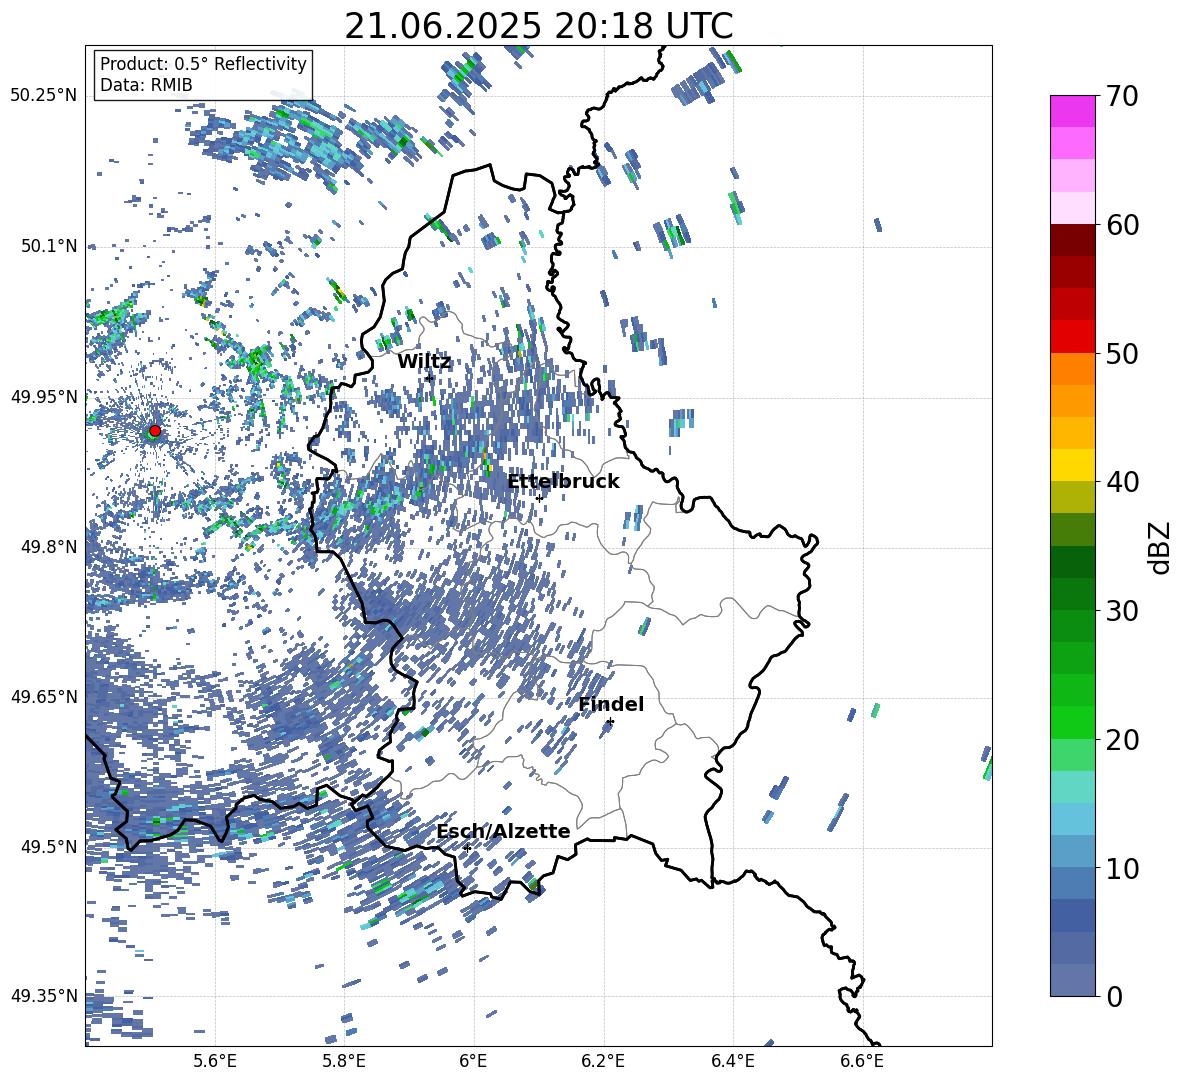Image resolution: width=1184 pixels, height=1081 pixels.
Task: Click the 6.6°E longitude label
Action: [x=863, y=1061]
